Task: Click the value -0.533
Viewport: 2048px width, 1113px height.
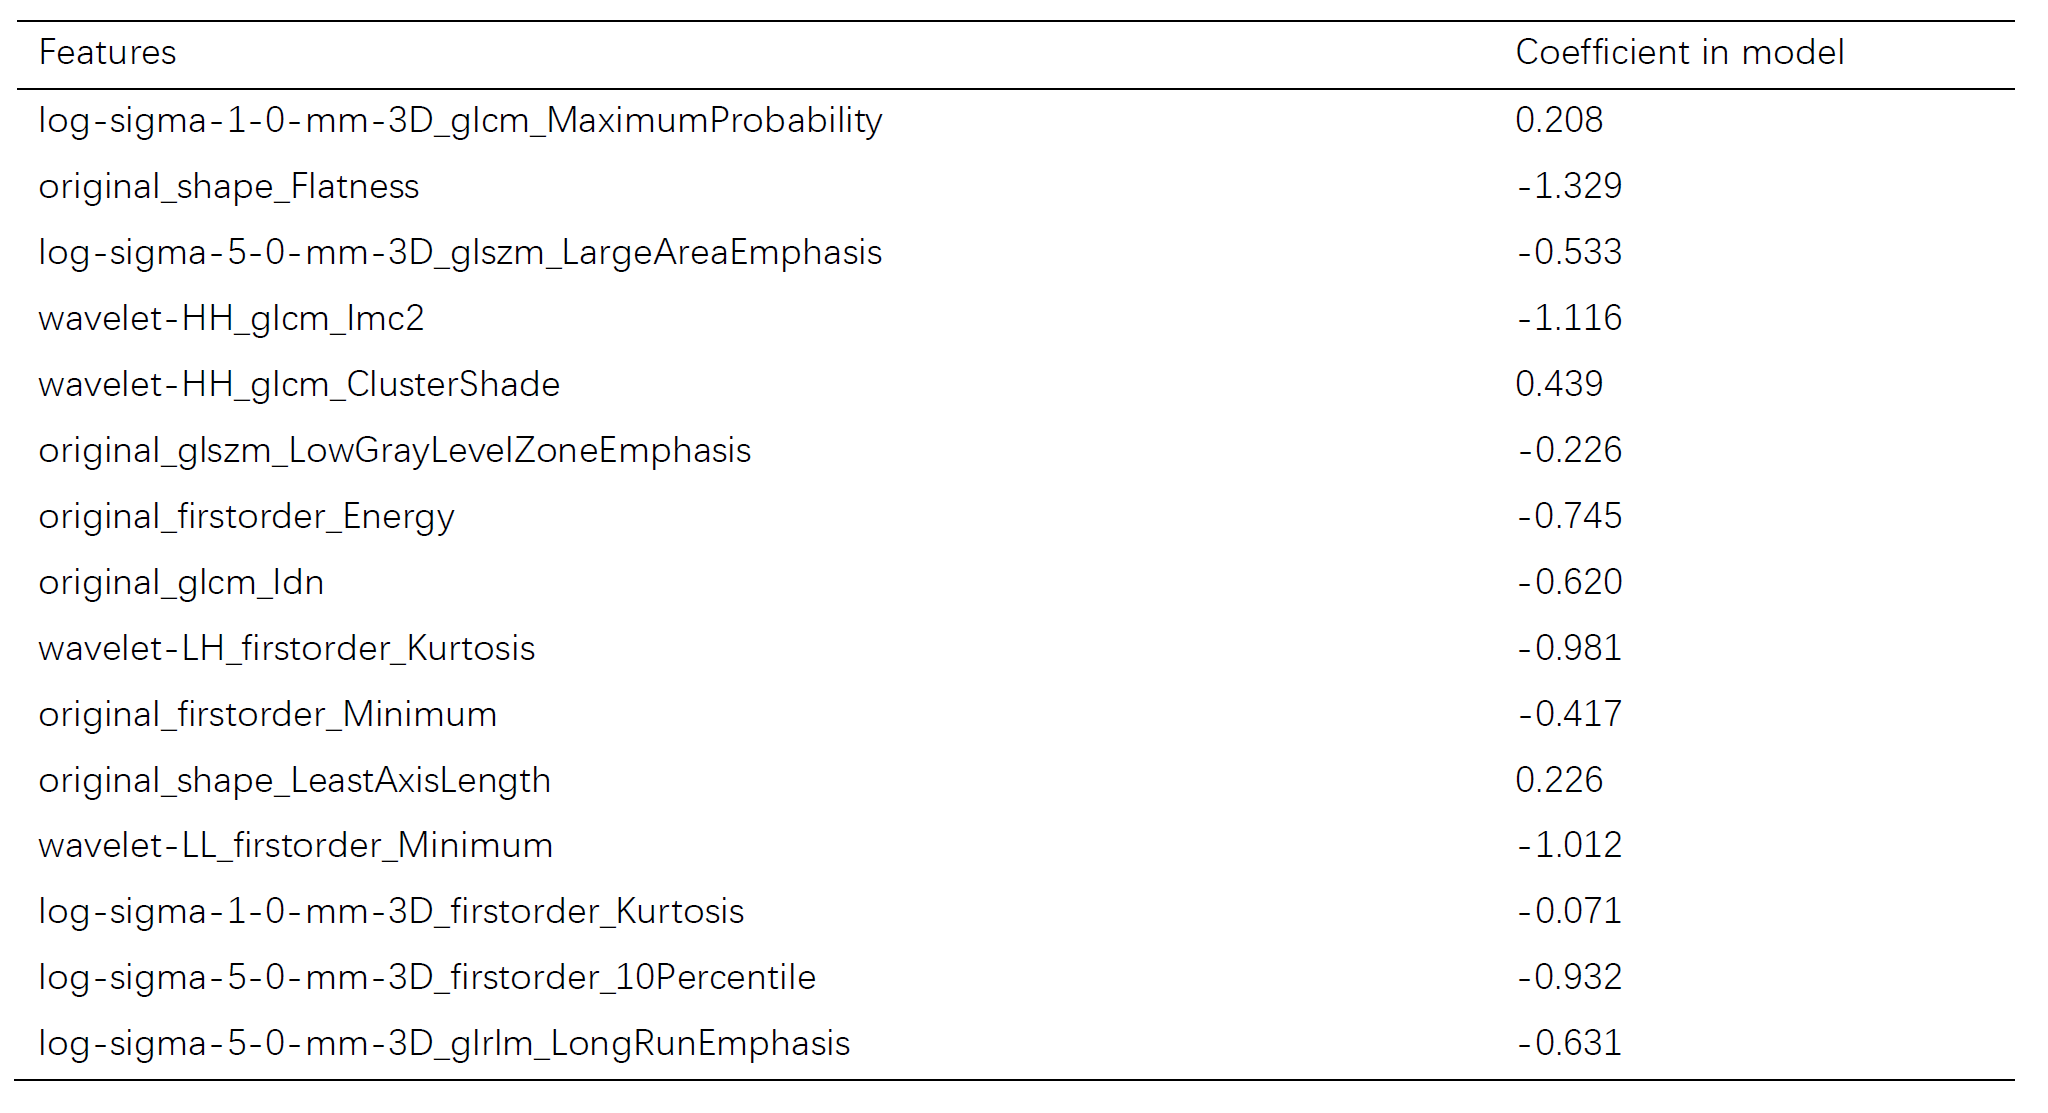Action: pyautogui.click(x=1569, y=252)
